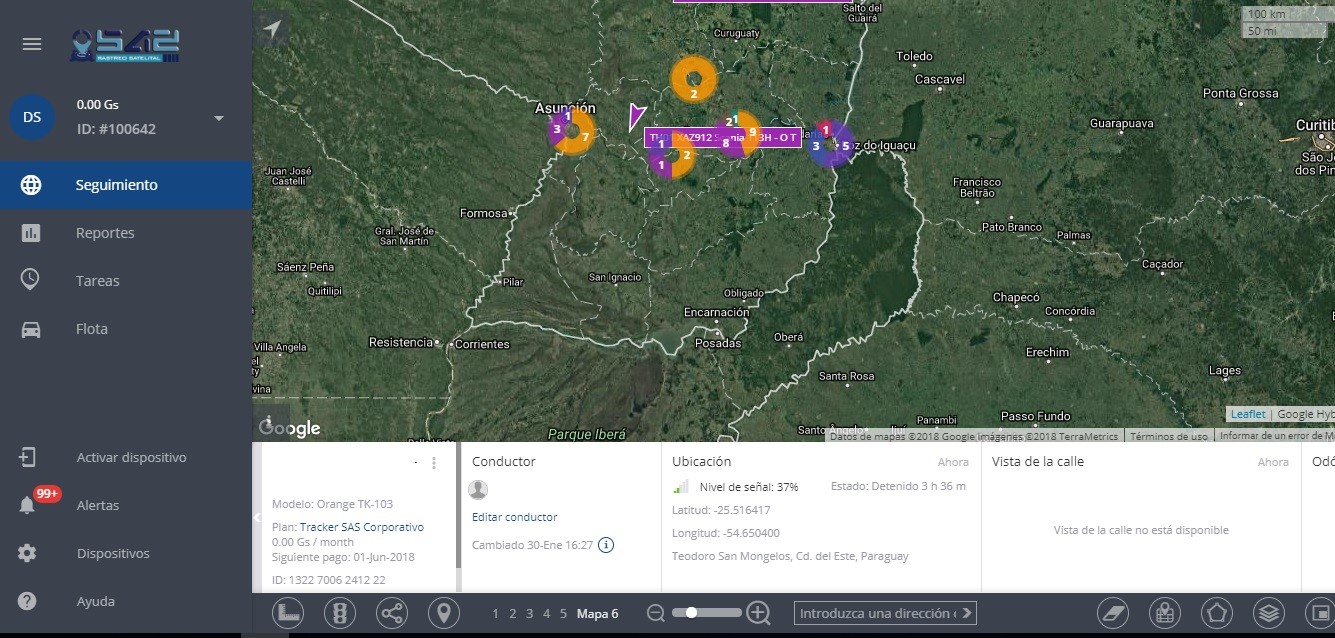Image resolution: width=1335 pixels, height=638 pixels.
Task: Open the Tracker SAS Corporativo plan link
Action: coord(361,527)
